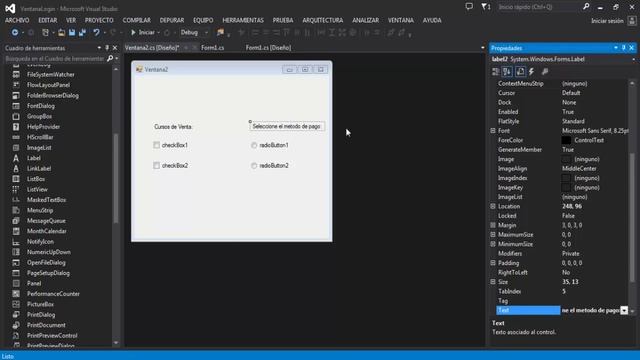640x360 pixels.
Task: Expand the Font property node
Action: pos(493,131)
